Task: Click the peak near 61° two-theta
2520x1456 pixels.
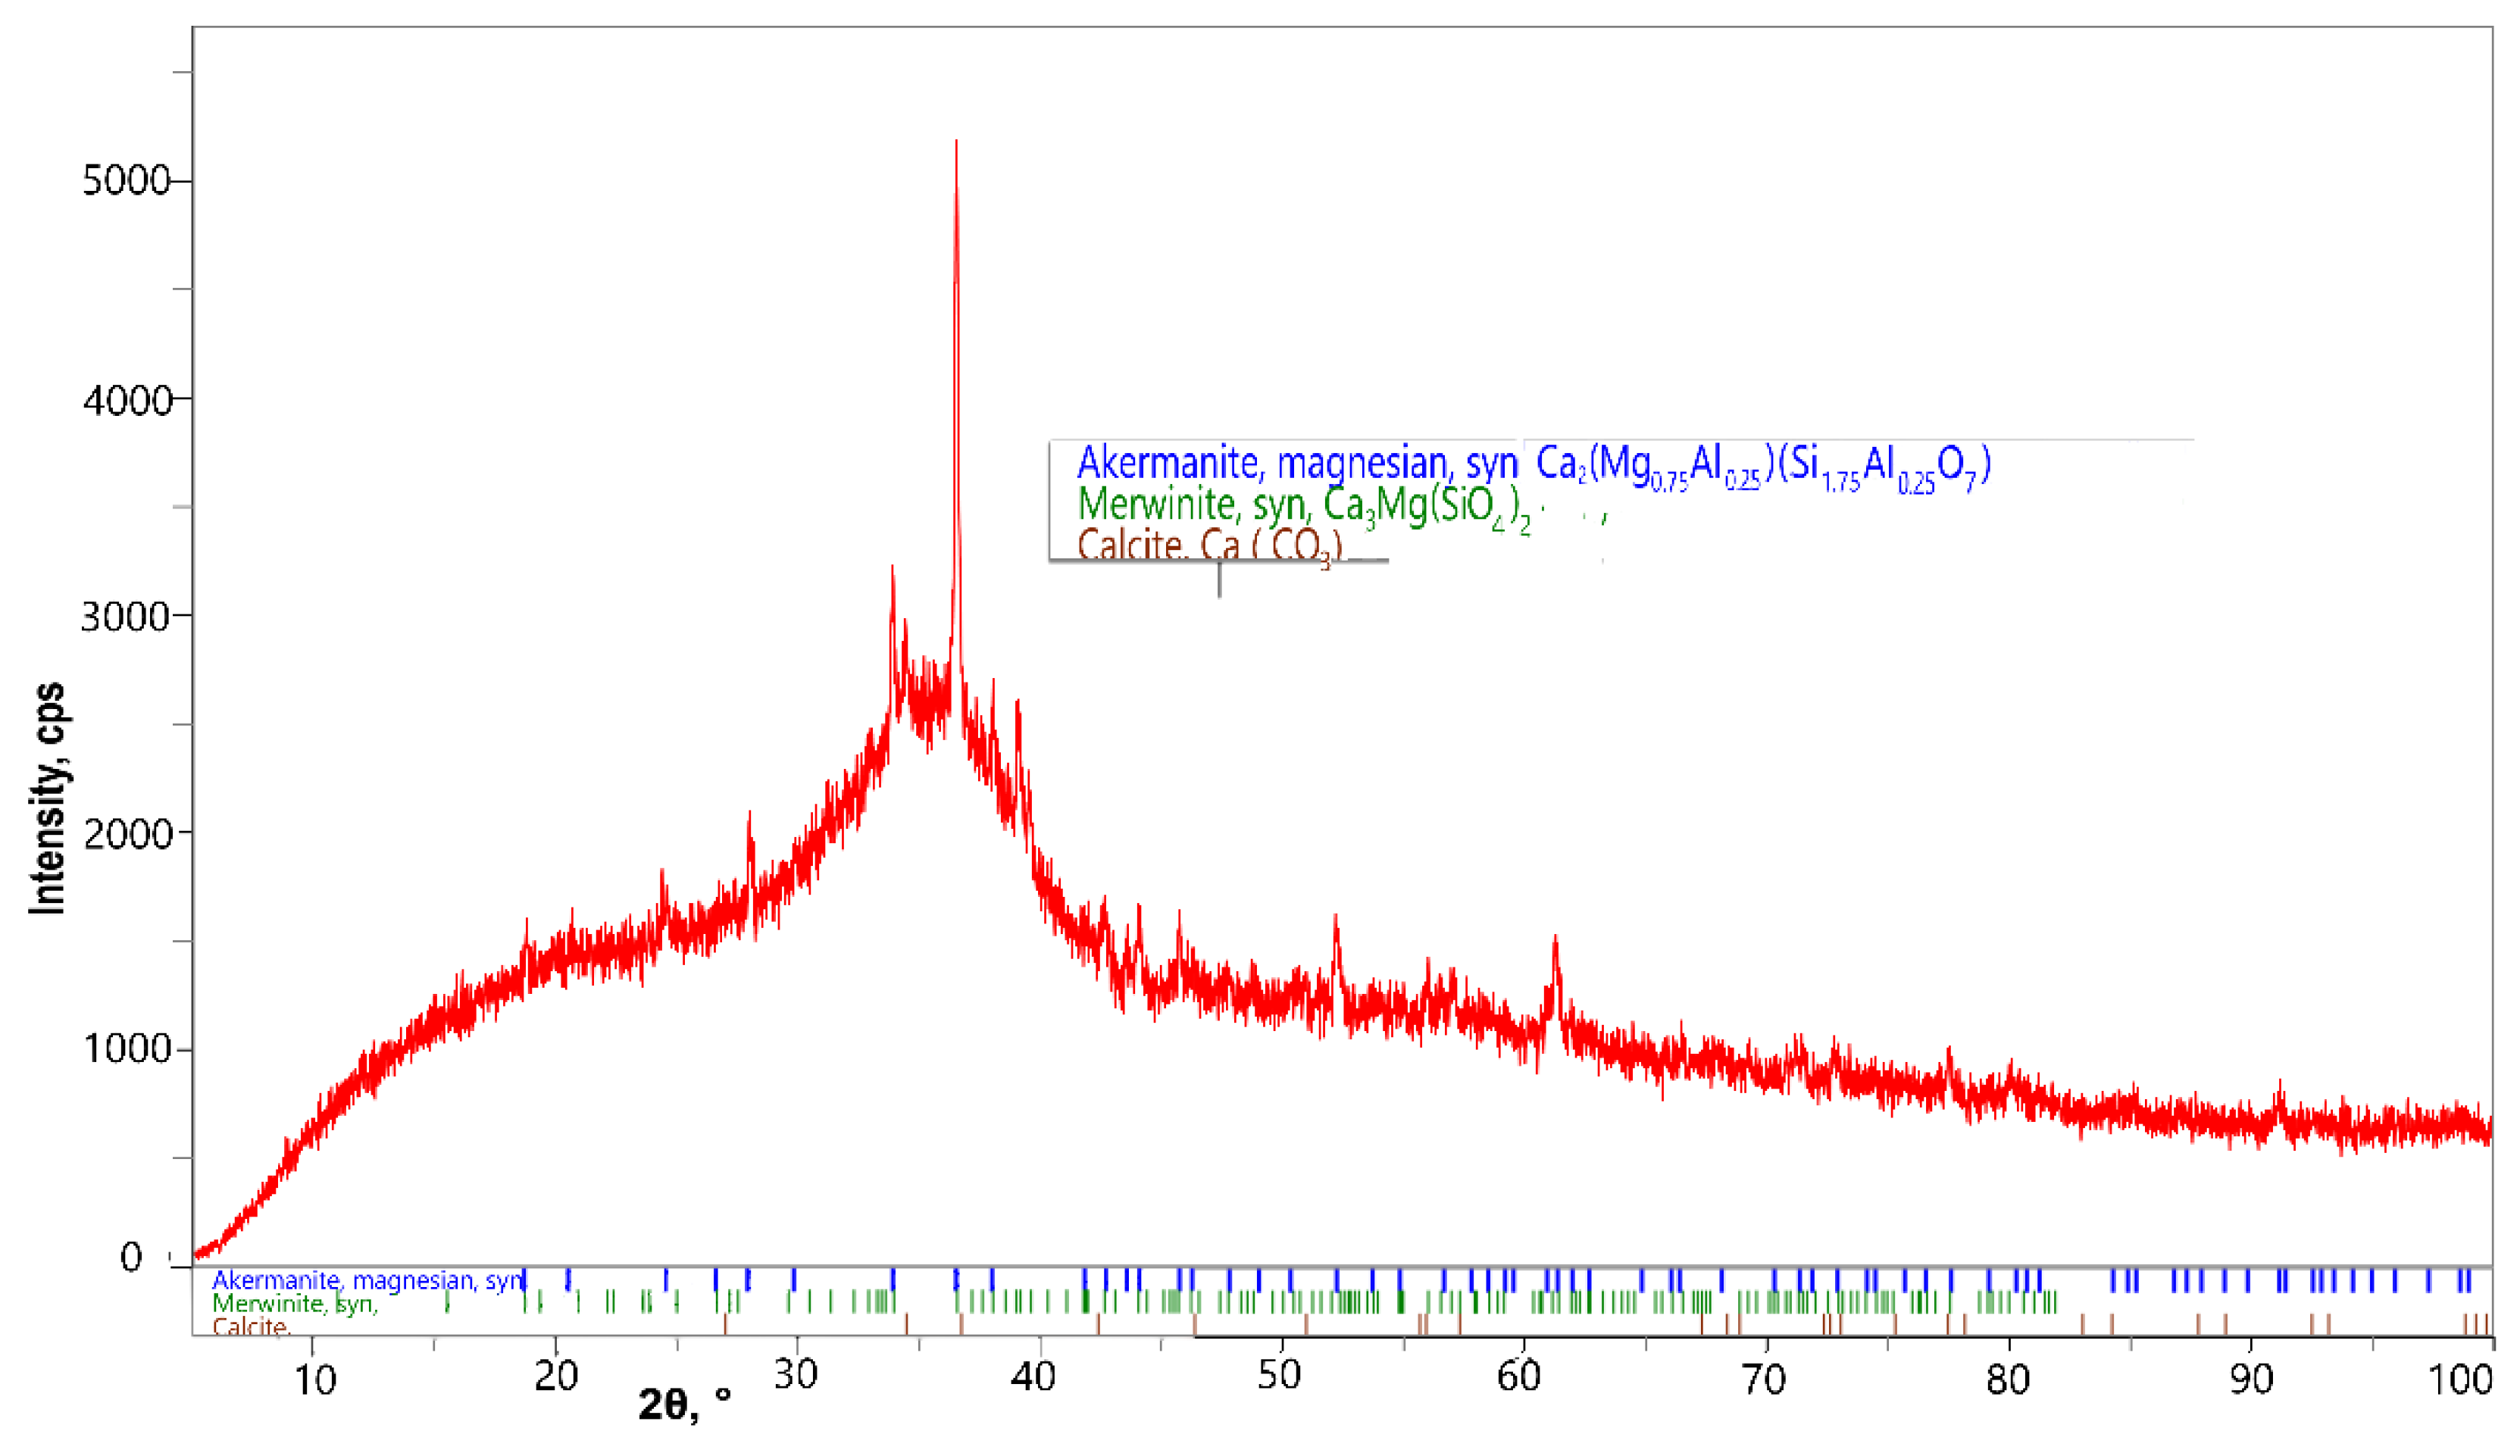Action: pos(1555,945)
